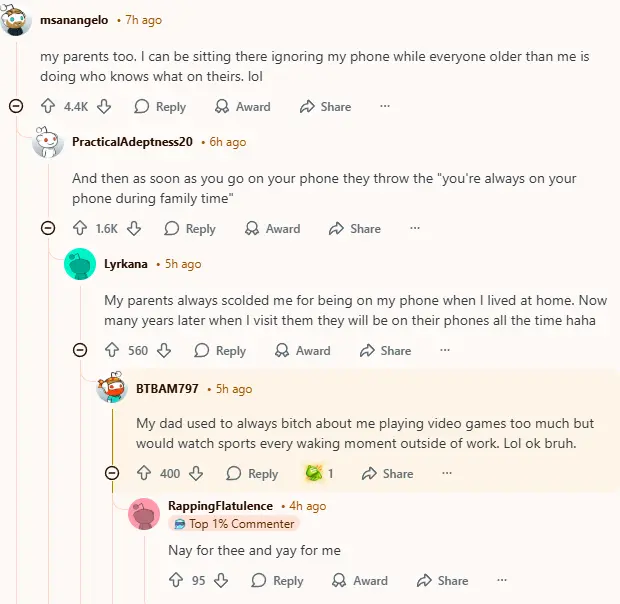
Task: Downvote Lyrkana's comment with 560 votes
Action: tap(164, 351)
